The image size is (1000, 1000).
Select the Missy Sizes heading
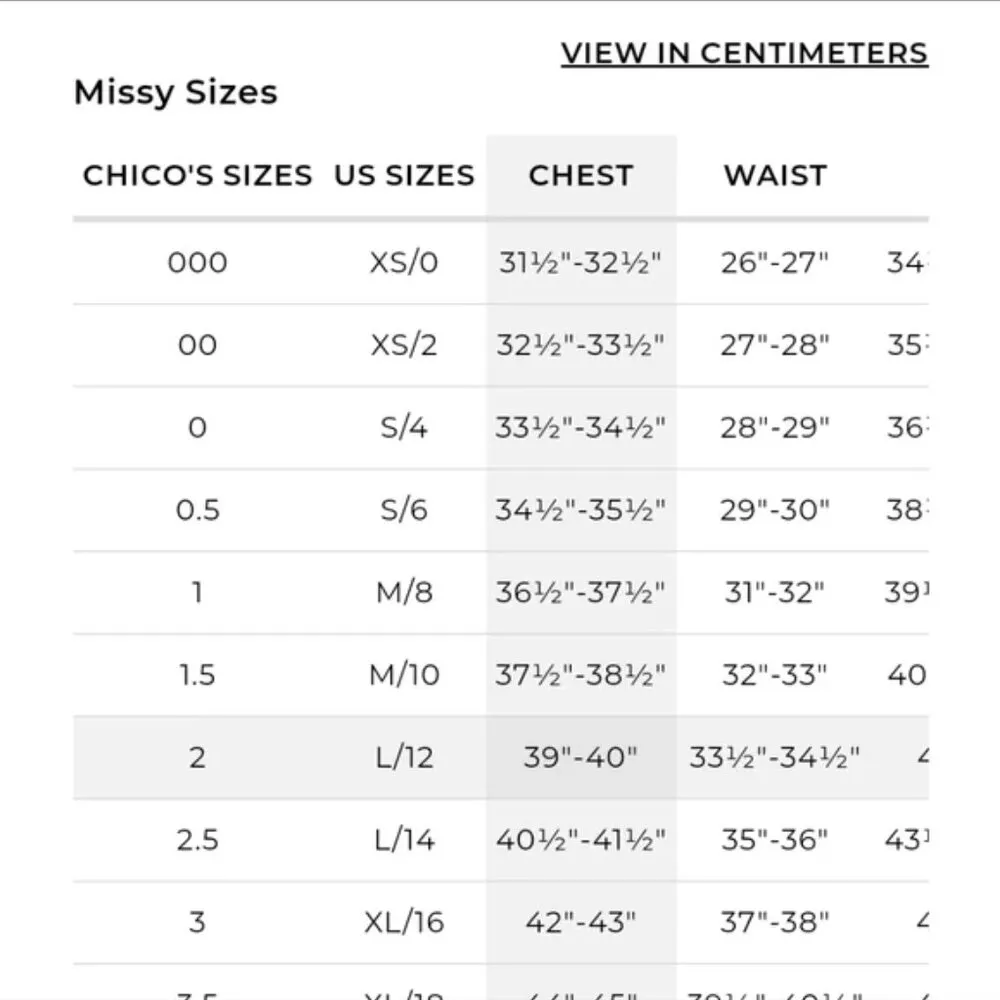(x=175, y=93)
